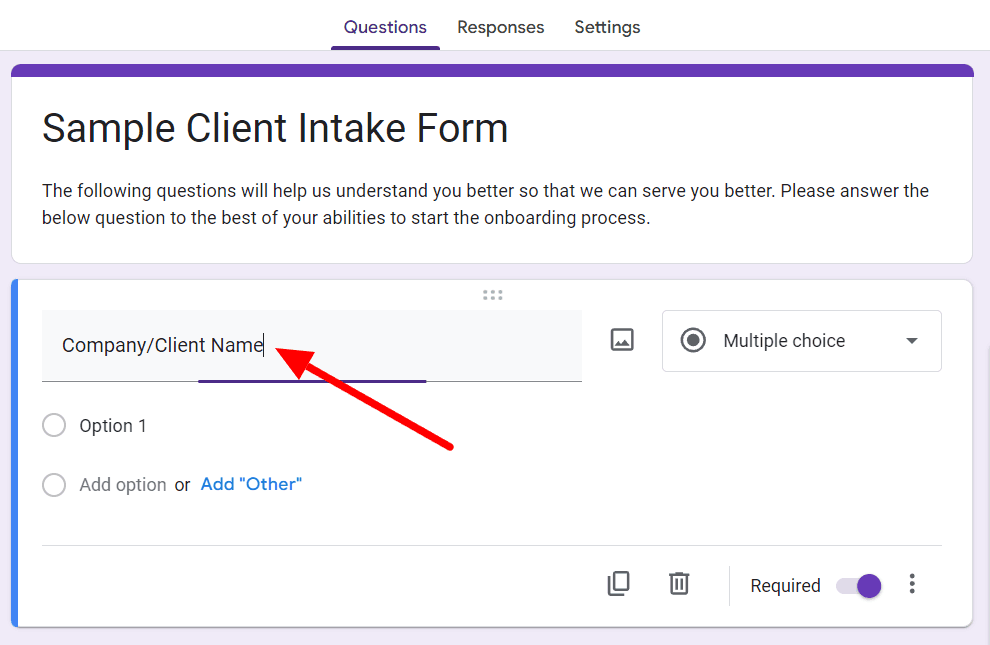Image resolution: width=990 pixels, height=645 pixels.
Task: Grab the question drag handle dots
Action: (x=492, y=295)
